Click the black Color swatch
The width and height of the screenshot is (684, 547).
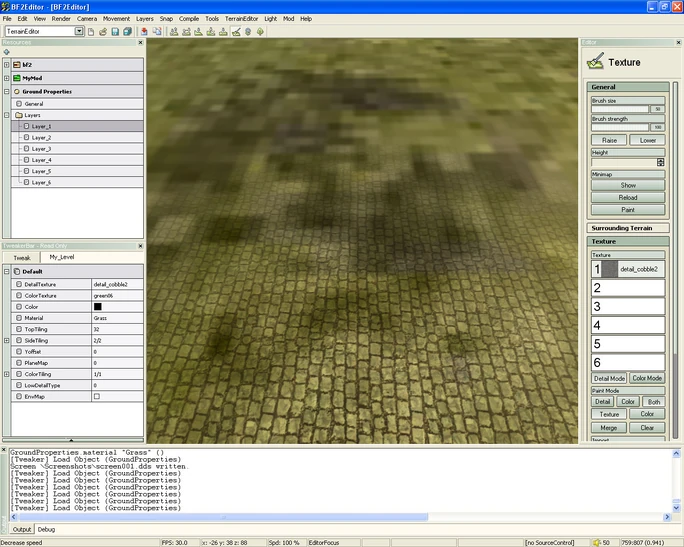click(97, 307)
